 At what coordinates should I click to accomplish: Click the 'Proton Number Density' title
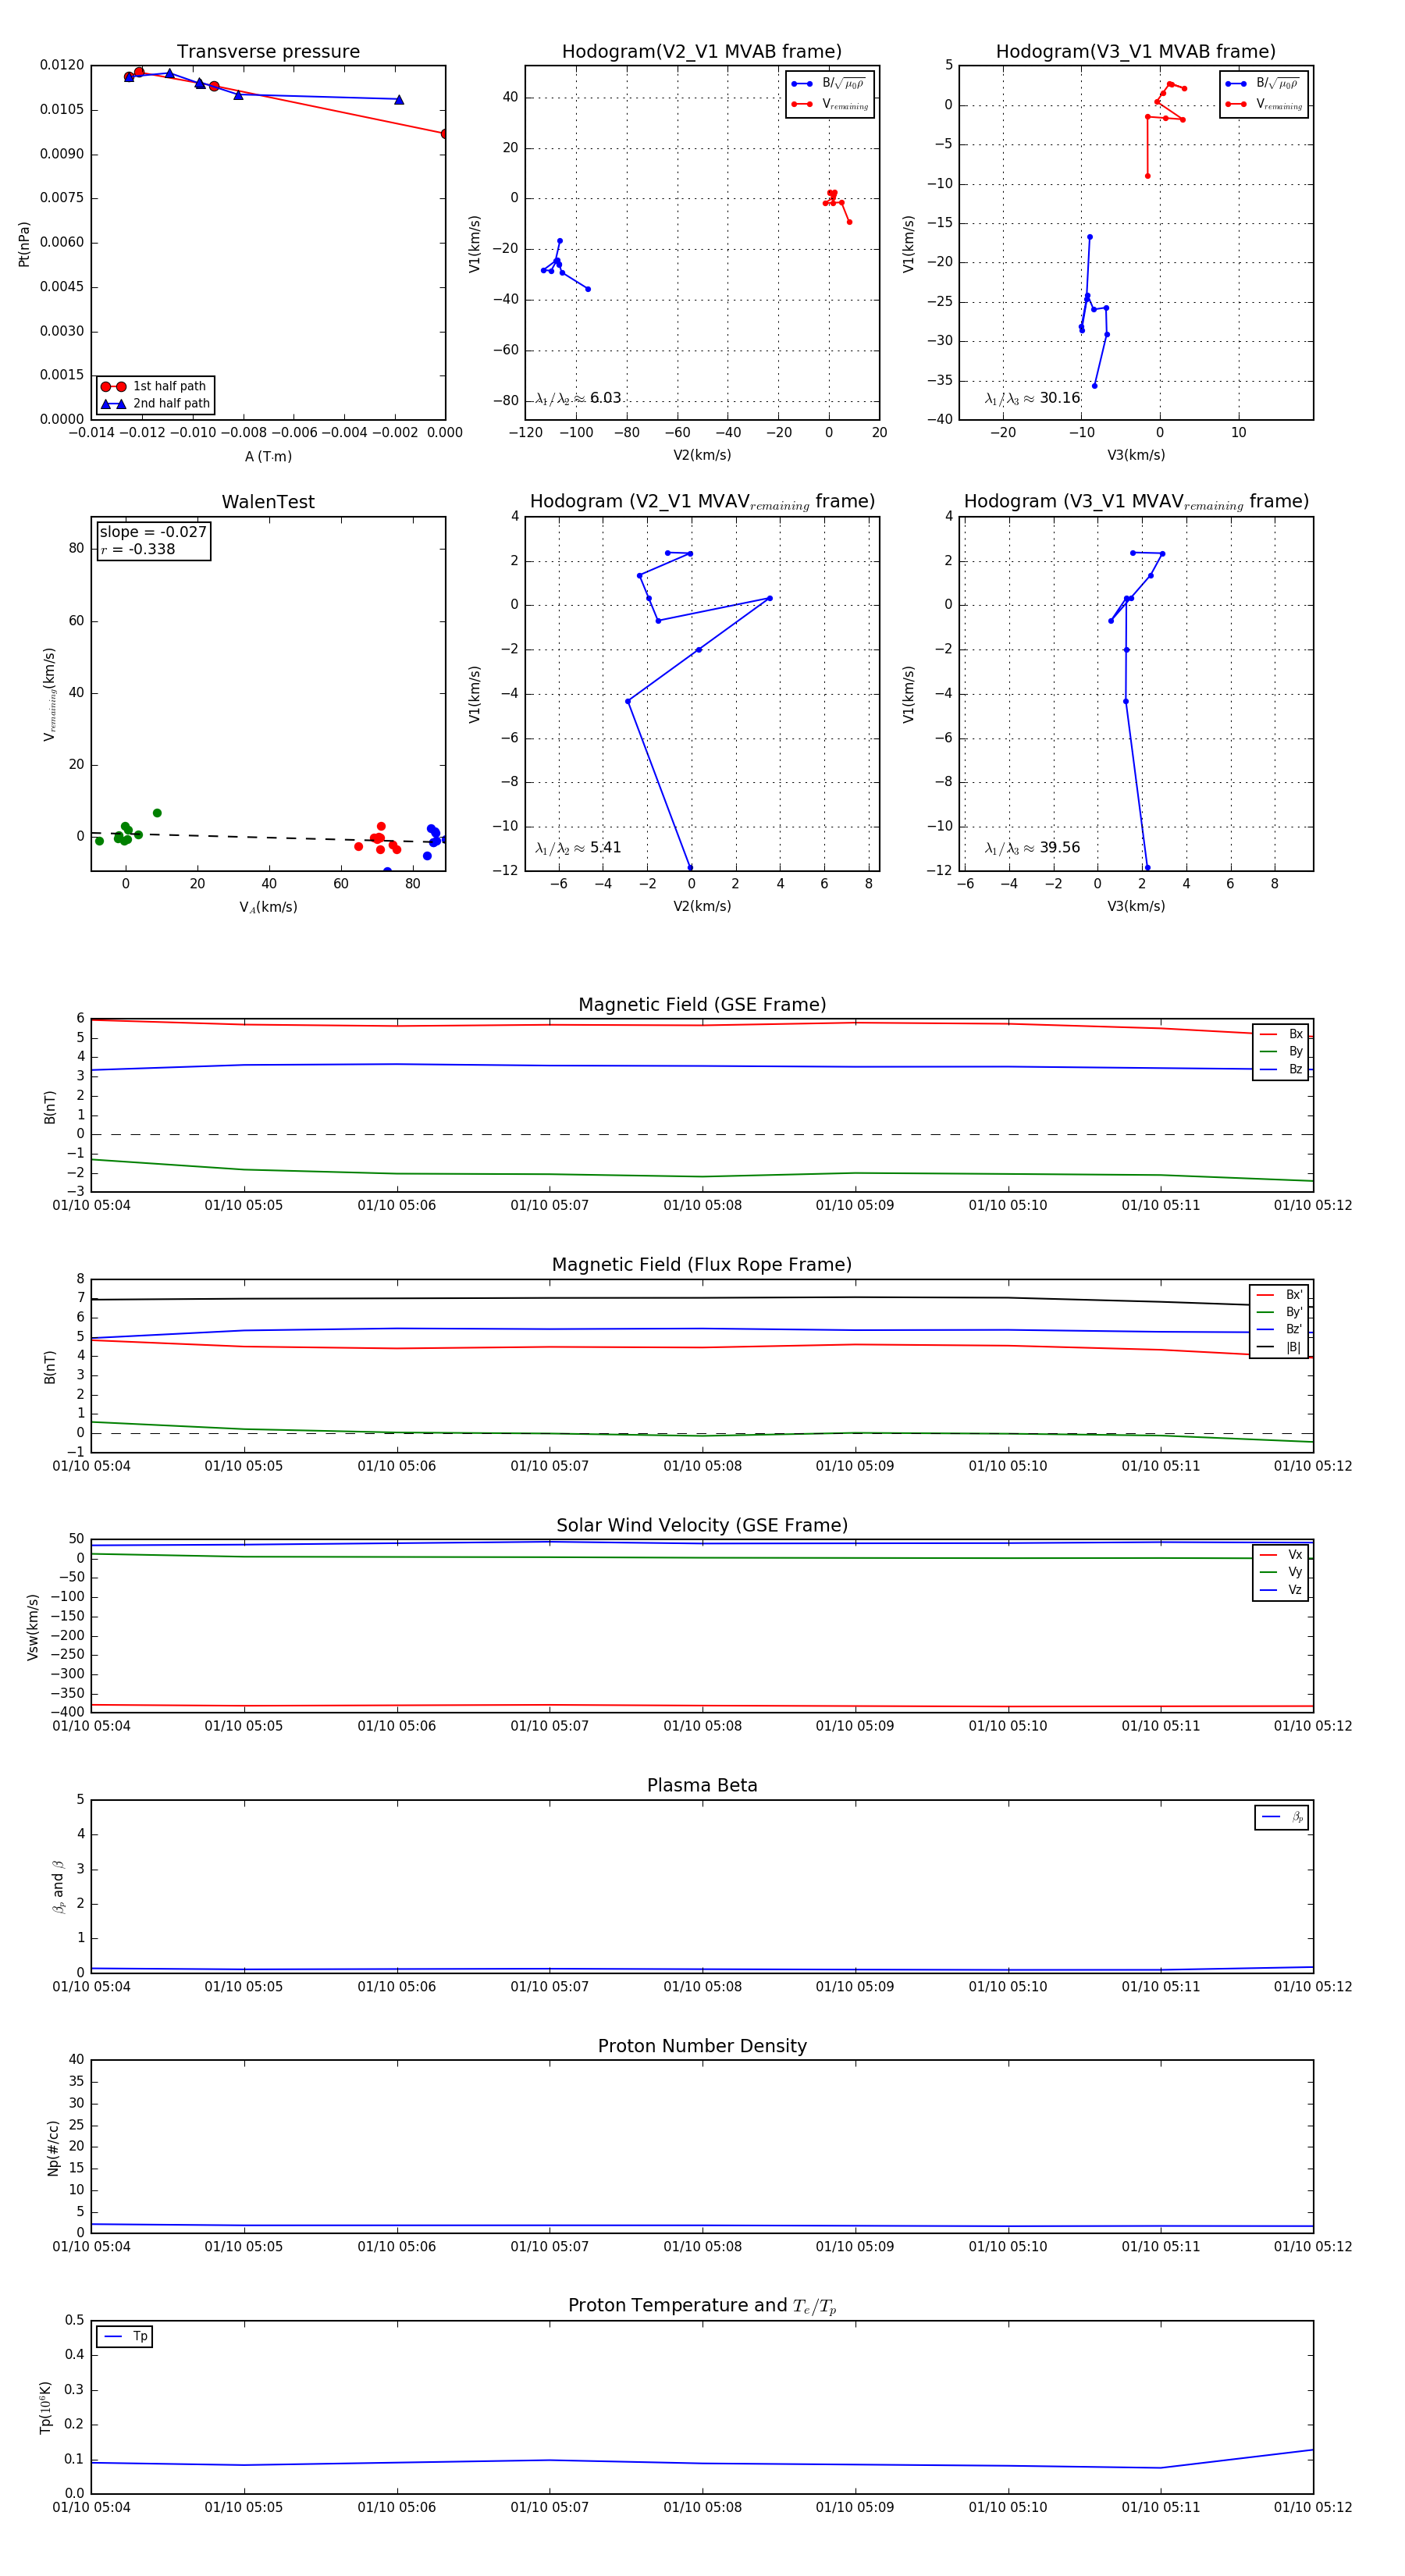click(702, 2046)
